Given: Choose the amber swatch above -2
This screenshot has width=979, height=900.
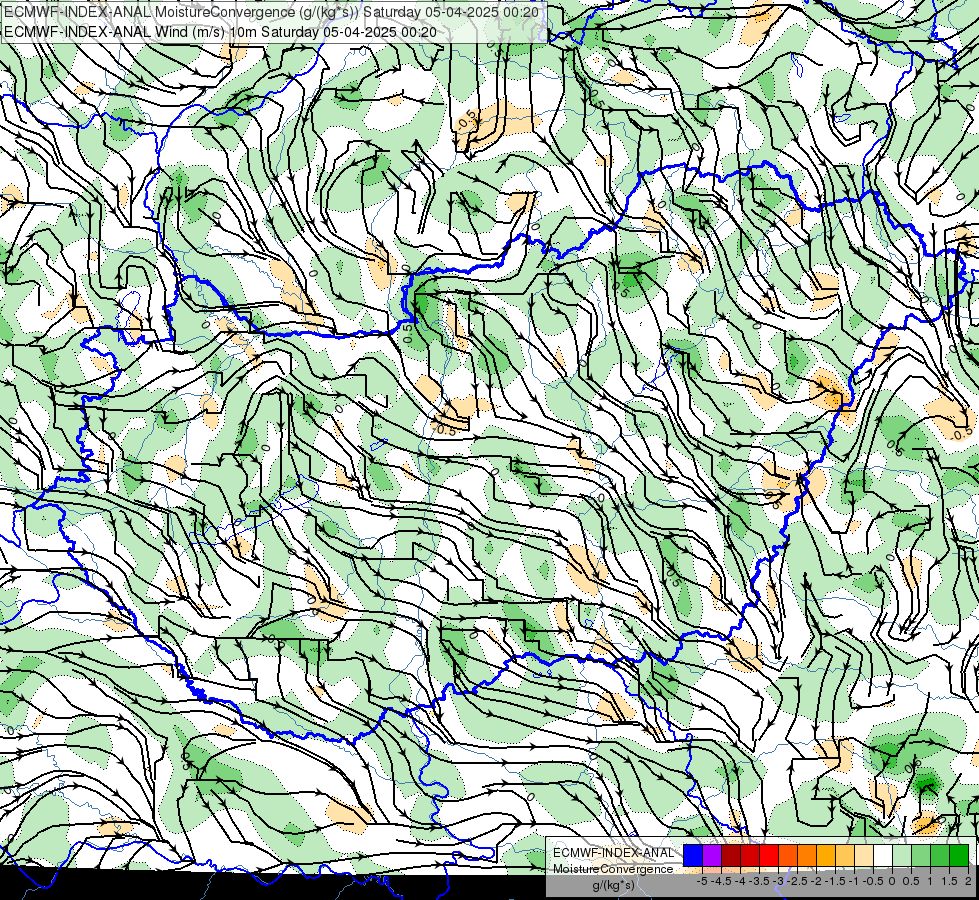Looking at the screenshot, I should pos(826,855).
